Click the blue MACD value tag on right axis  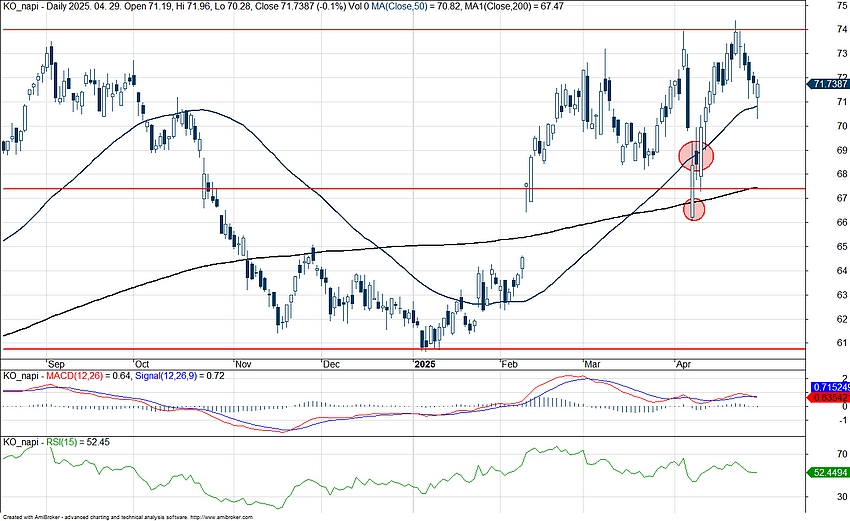(x=828, y=386)
